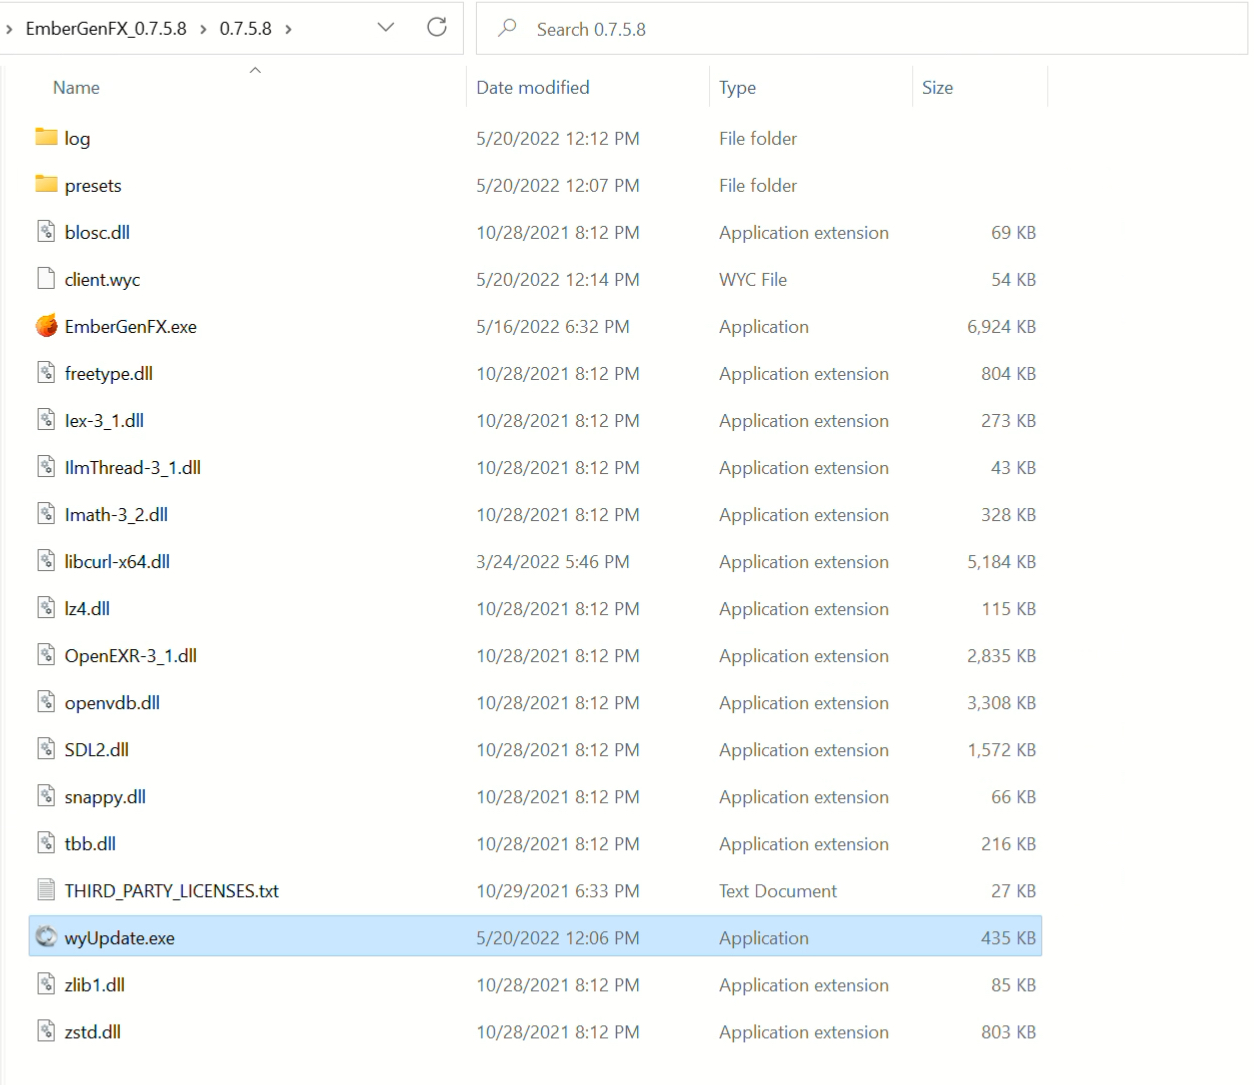Select the client.wyc file name
Viewport: 1254px width, 1085px height.
(102, 280)
